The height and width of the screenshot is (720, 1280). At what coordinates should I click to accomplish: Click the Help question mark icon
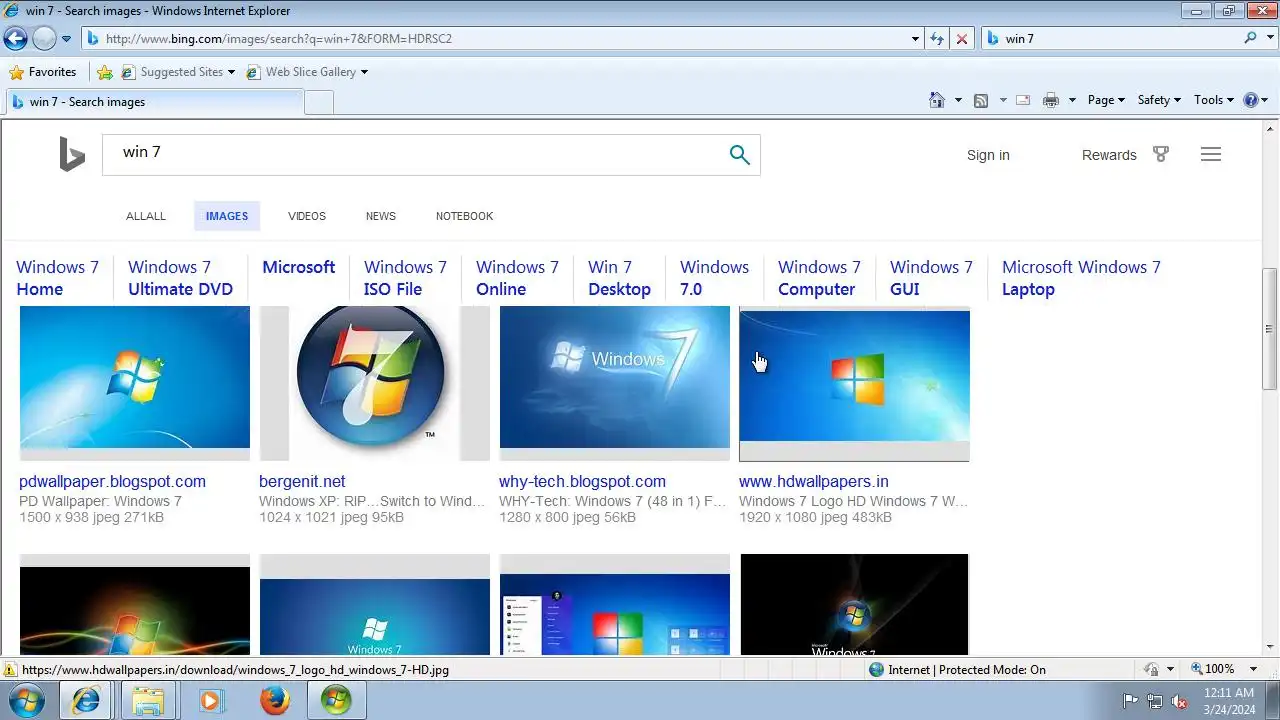(1250, 100)
